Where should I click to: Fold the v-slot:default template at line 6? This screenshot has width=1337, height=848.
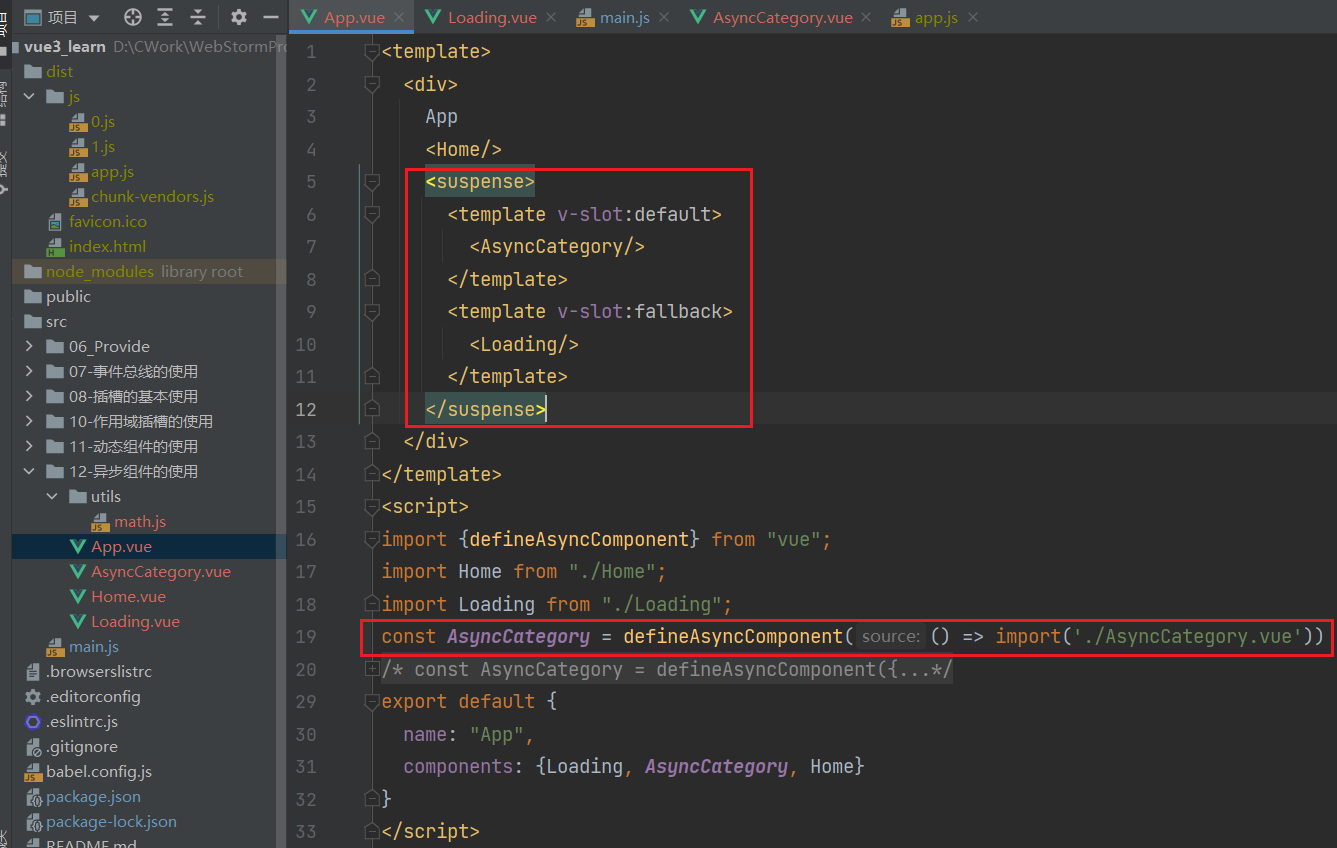click(372, 215)
